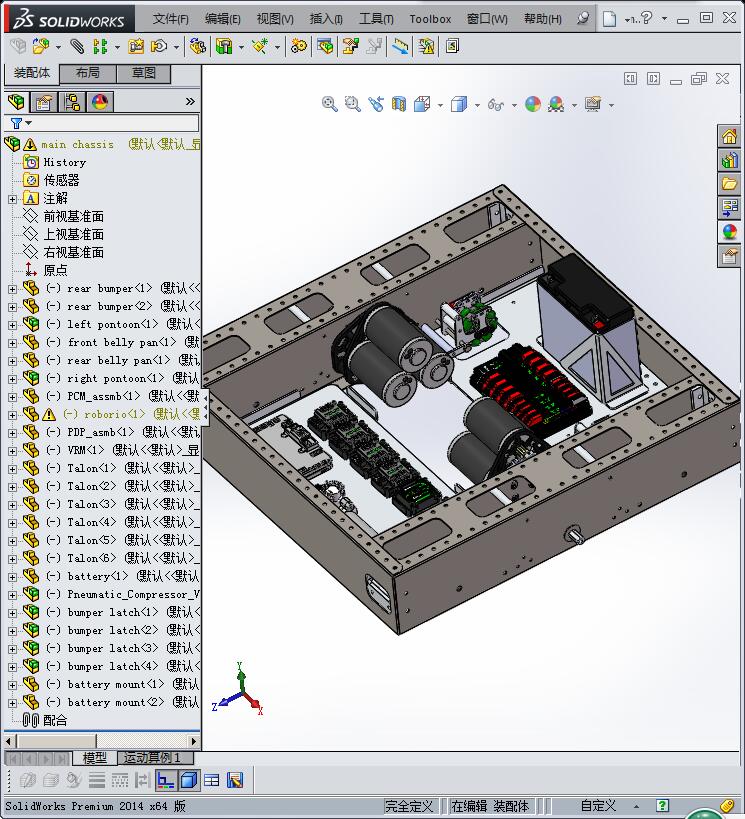Click the Zoom to Fit magnifier icon
This screenshot has height=819, width=745.
(329, 104)
